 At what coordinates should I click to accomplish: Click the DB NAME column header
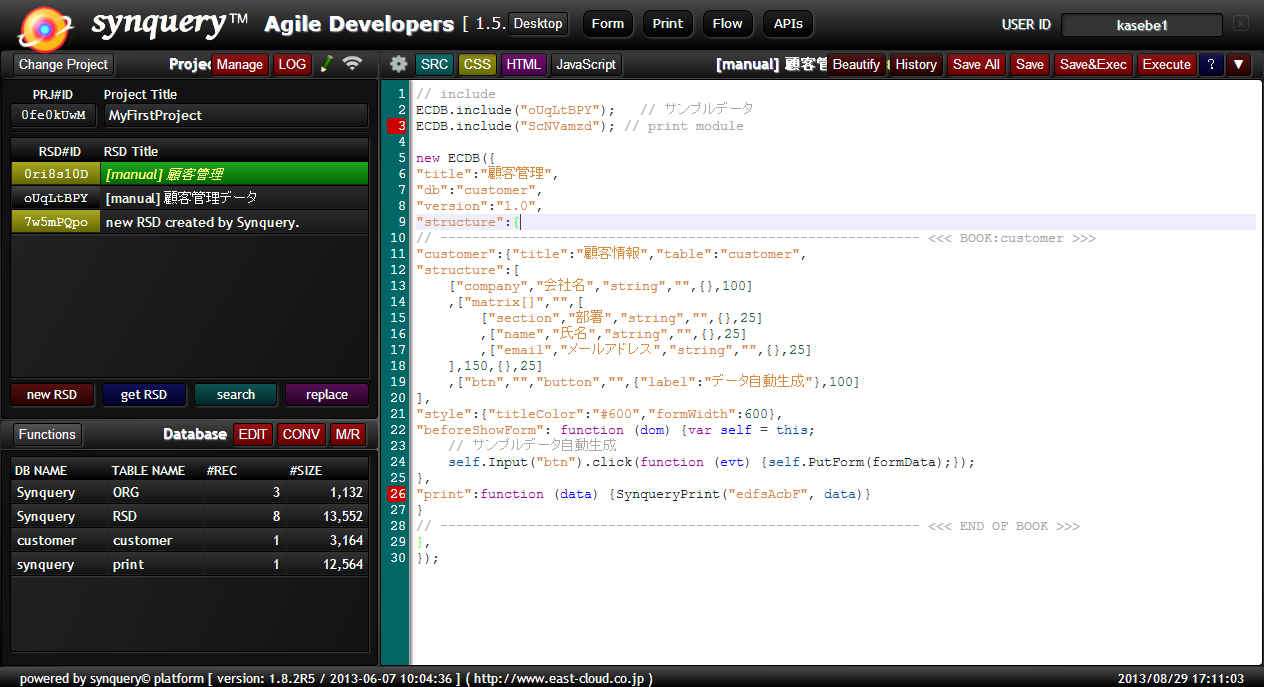(43, 470)
